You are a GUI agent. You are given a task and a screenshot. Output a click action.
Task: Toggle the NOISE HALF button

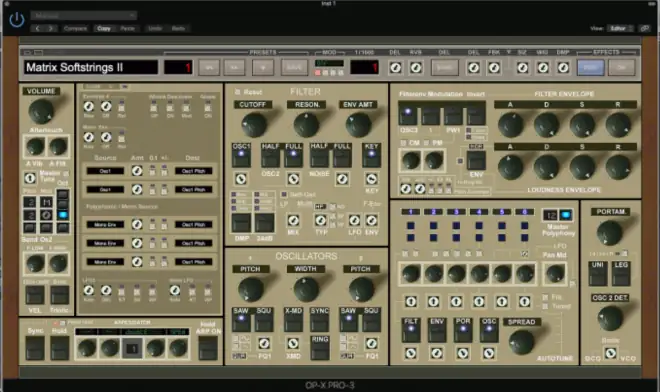pos(319,155)
